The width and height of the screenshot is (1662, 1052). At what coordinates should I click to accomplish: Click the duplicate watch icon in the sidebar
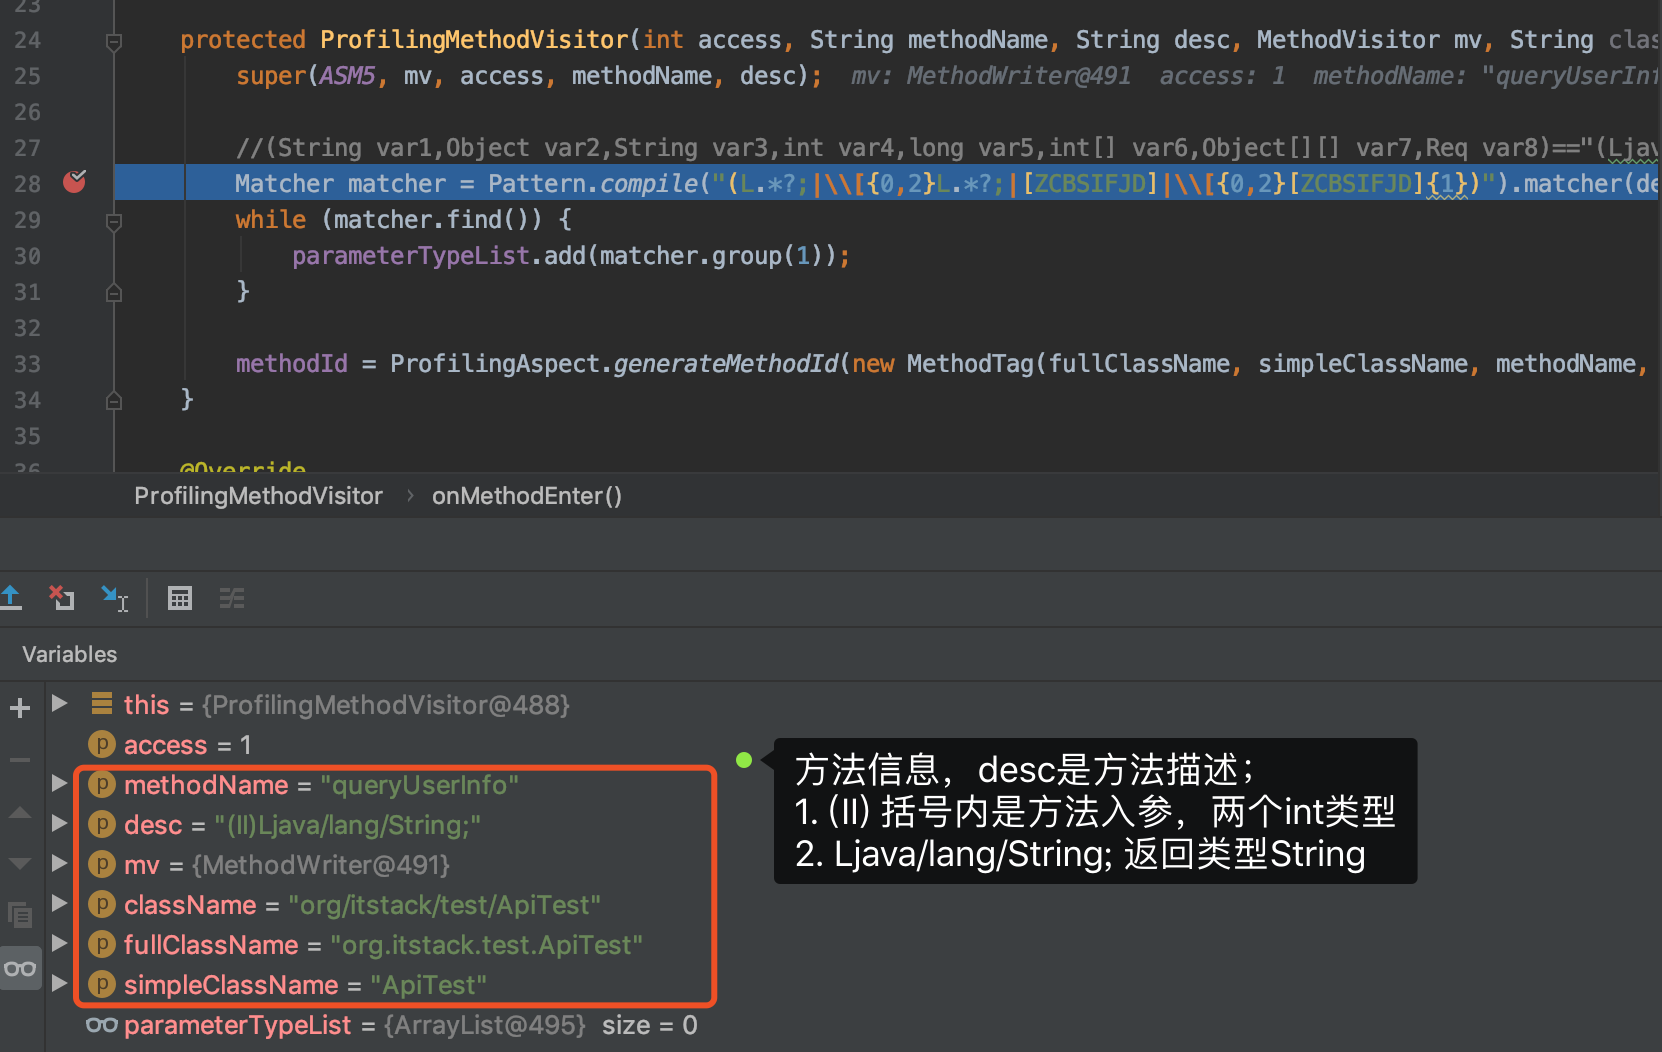point(20,914)
